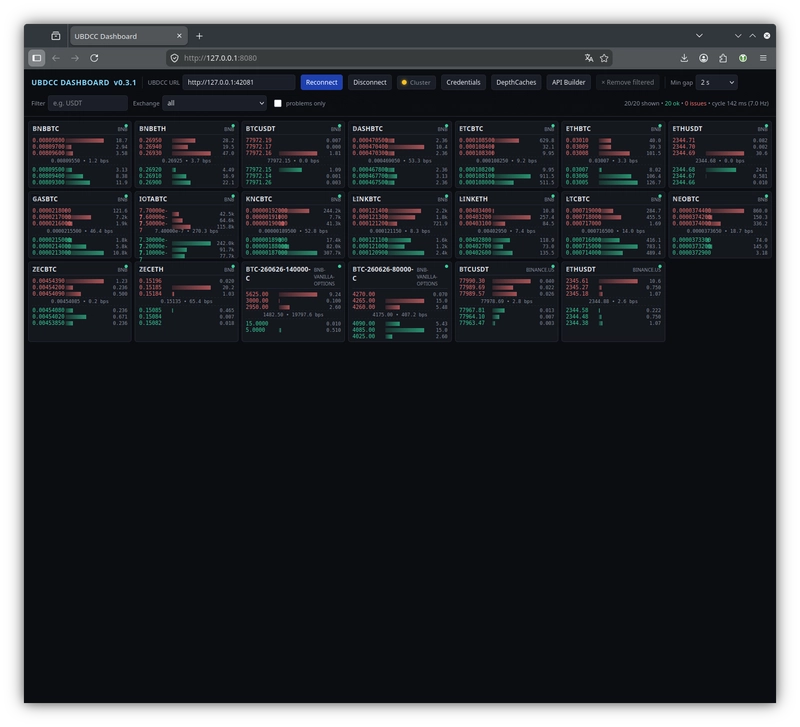Open the browser downloads icon
Viewport: 800px width, 727px height.
[684, 58]
